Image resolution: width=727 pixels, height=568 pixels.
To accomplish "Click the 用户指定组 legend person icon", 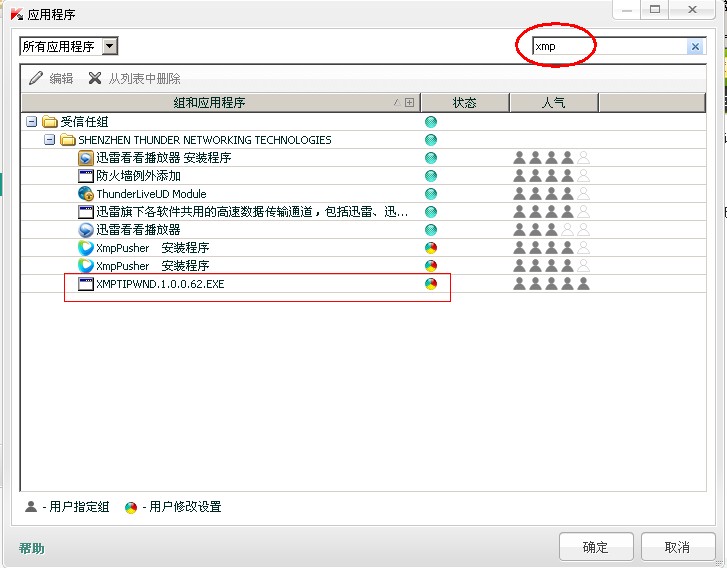I will [31, 507].
